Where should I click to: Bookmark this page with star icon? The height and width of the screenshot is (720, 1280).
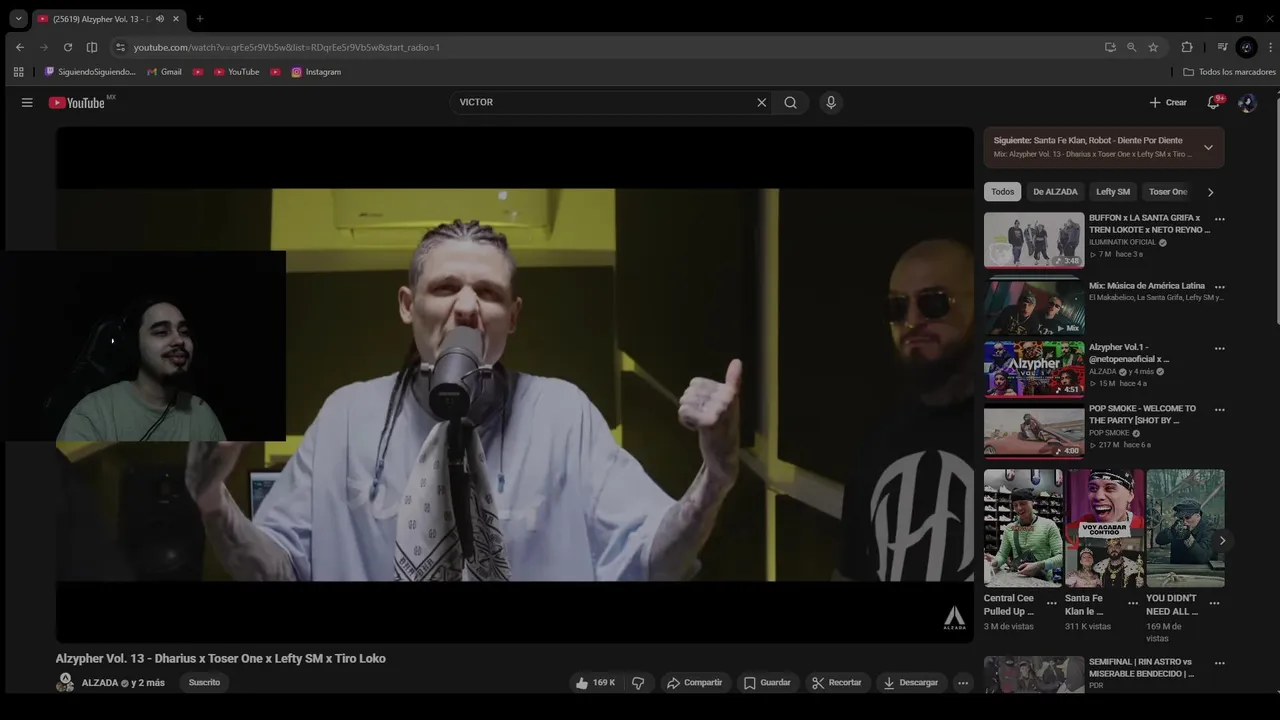point(1153,47)
